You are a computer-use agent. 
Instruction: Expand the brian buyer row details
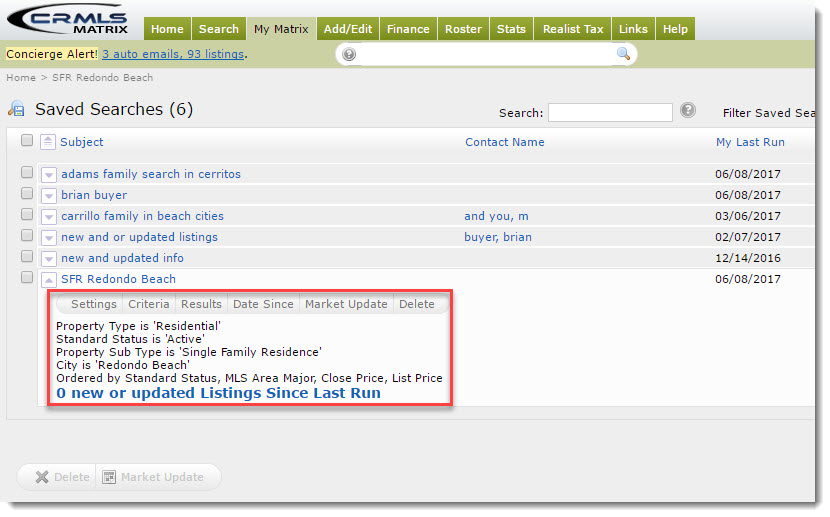coord(49,196)
